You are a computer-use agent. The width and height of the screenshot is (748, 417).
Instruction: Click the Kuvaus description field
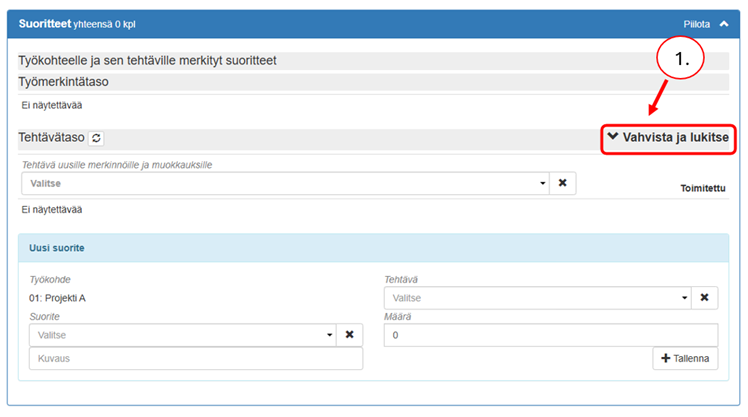[x=195, y=358]
